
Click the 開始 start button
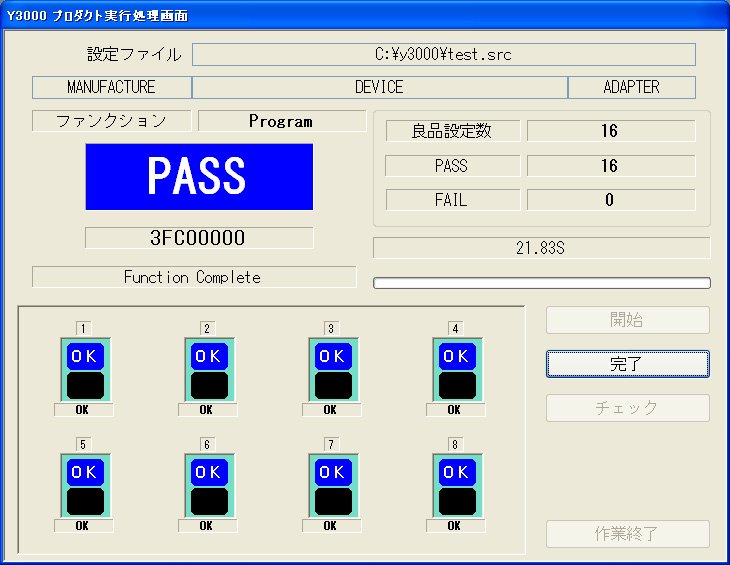628,320
